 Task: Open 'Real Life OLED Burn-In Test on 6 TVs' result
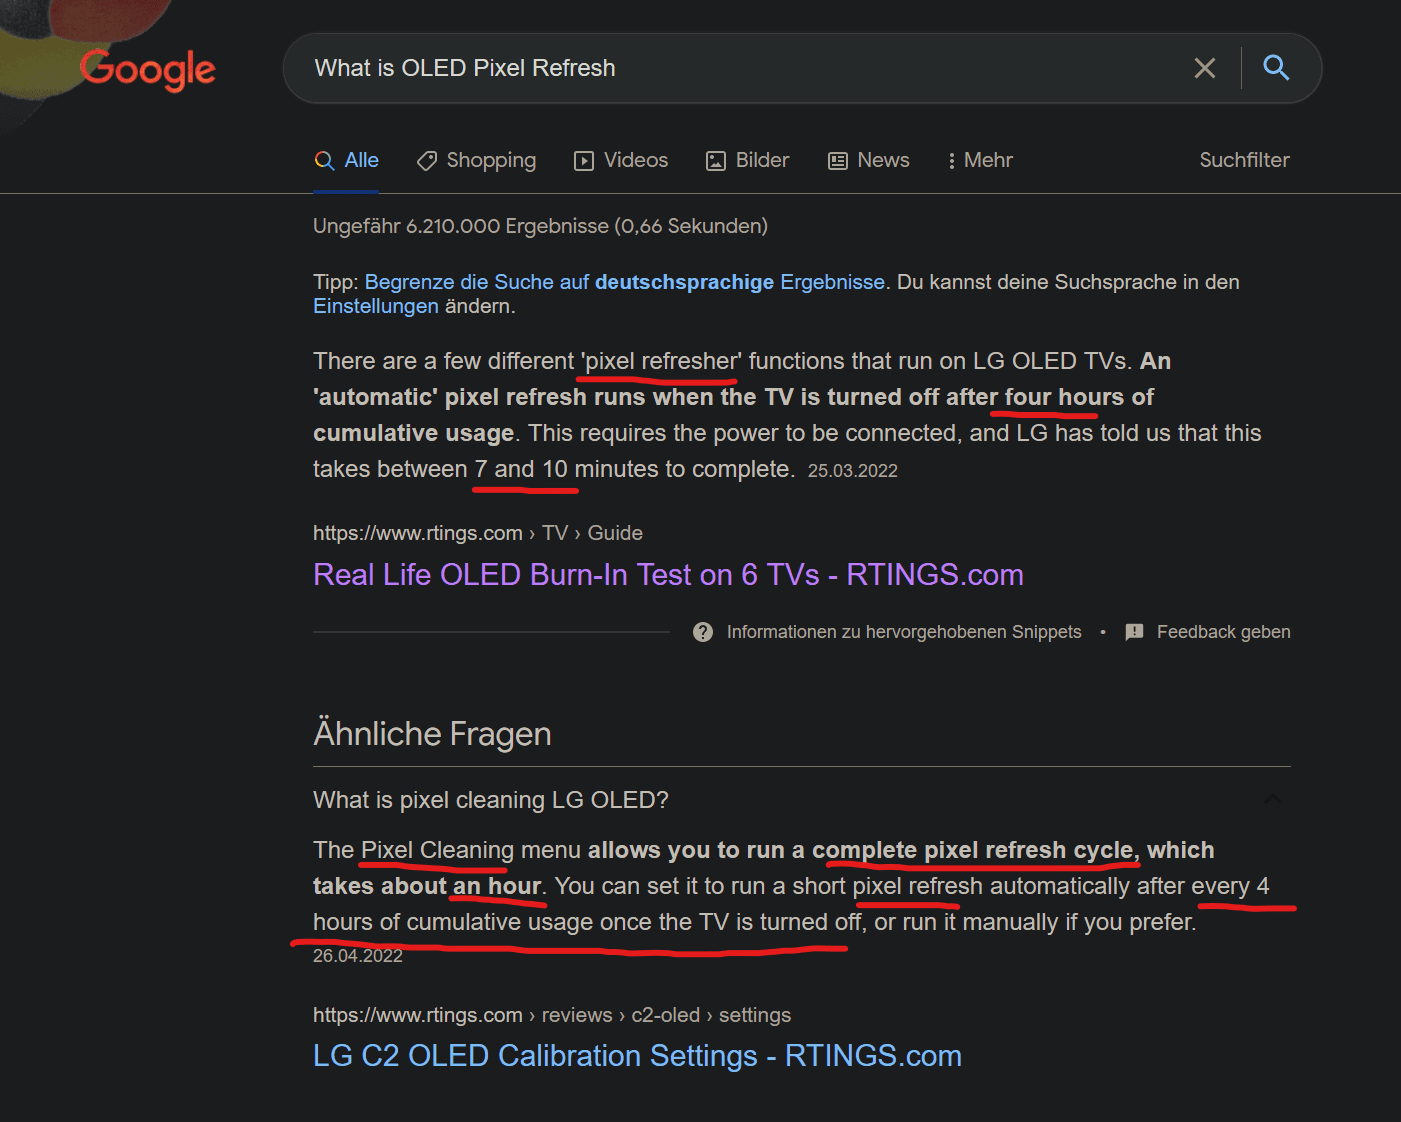click(x=668, y=574)
